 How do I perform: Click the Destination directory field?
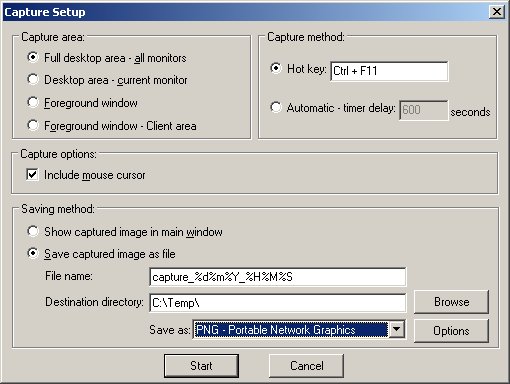click(278, 303)
